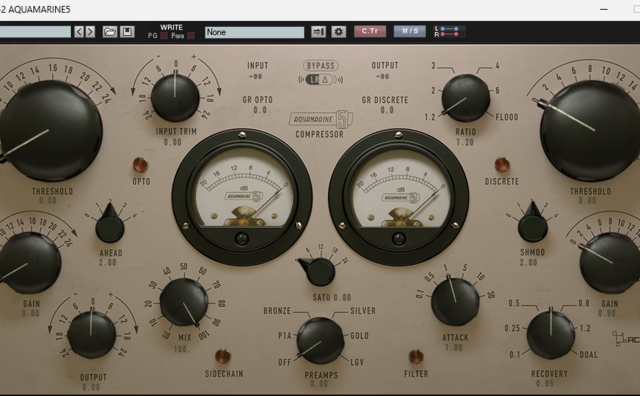Open the None preset dropdown field
This screenshot has width=640, height=396.
click(254, 32)
